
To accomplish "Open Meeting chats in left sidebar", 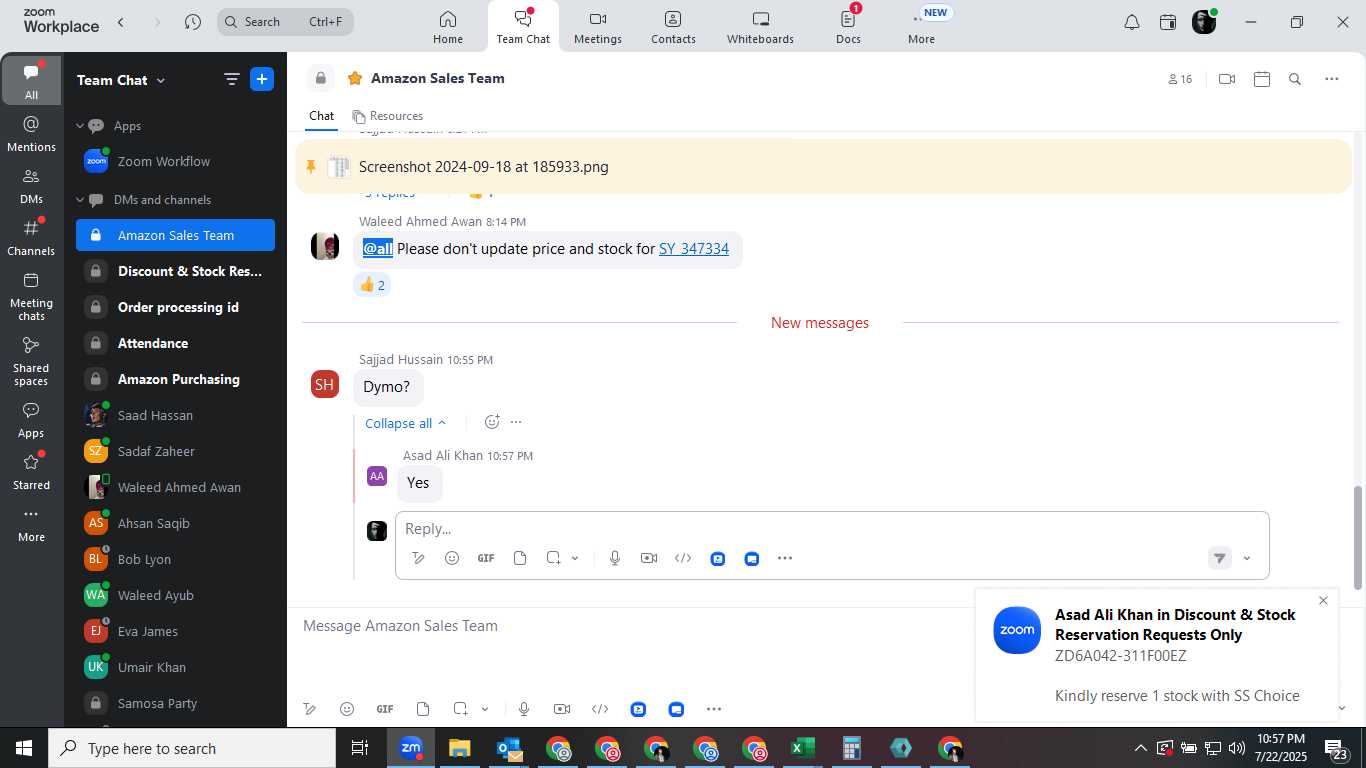I will (31, 296).
